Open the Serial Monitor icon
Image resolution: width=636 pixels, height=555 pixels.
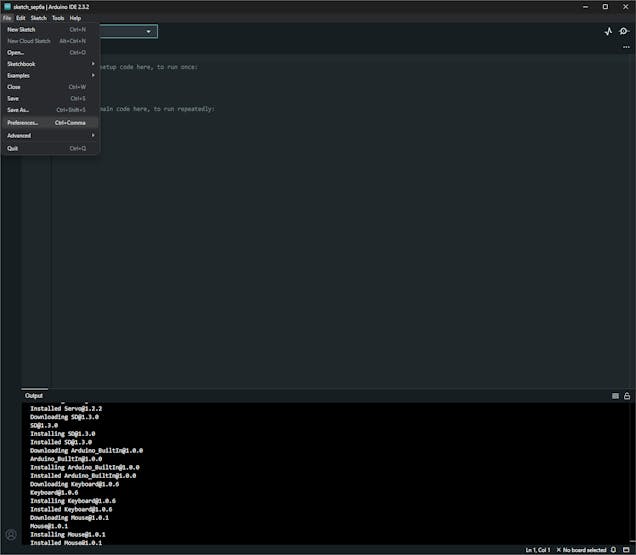(624, 31)
